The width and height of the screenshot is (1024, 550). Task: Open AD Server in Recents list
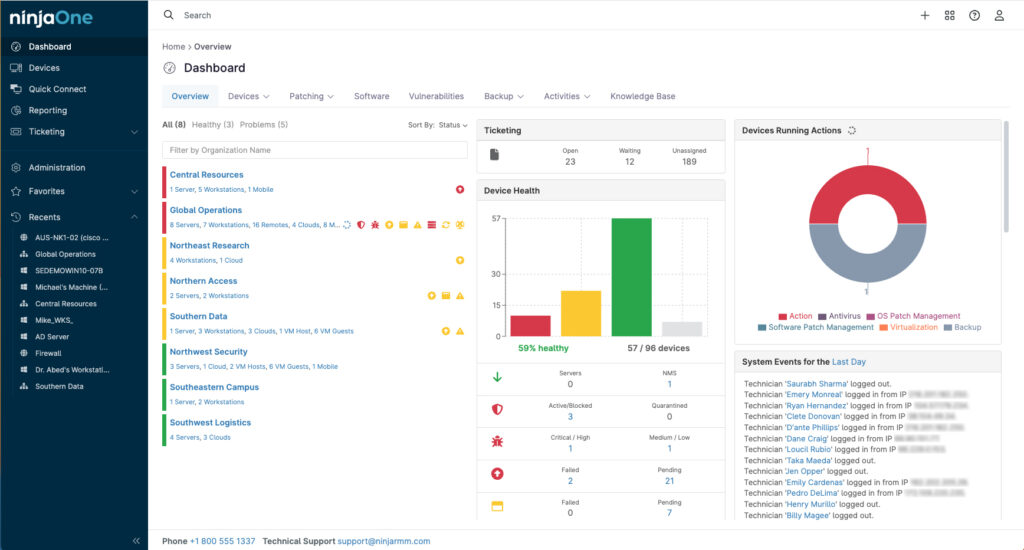pos(52,337)
